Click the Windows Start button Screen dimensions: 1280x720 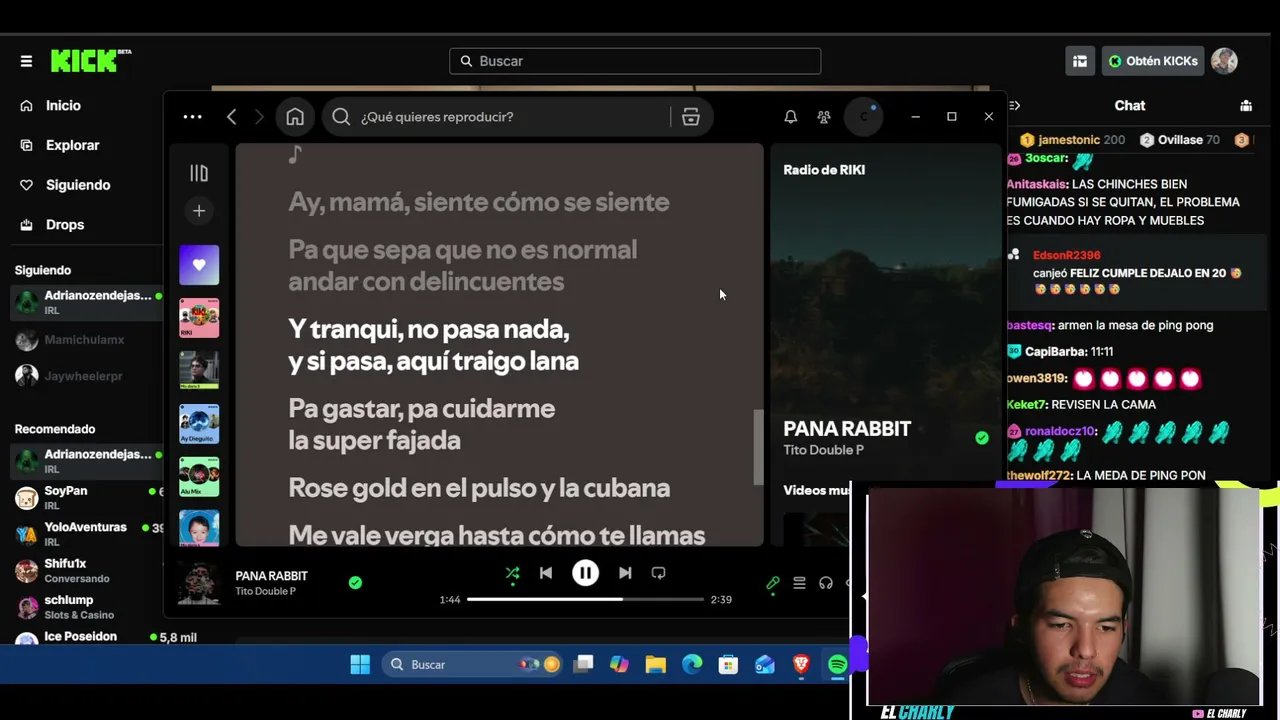click(x=360, y=664)
